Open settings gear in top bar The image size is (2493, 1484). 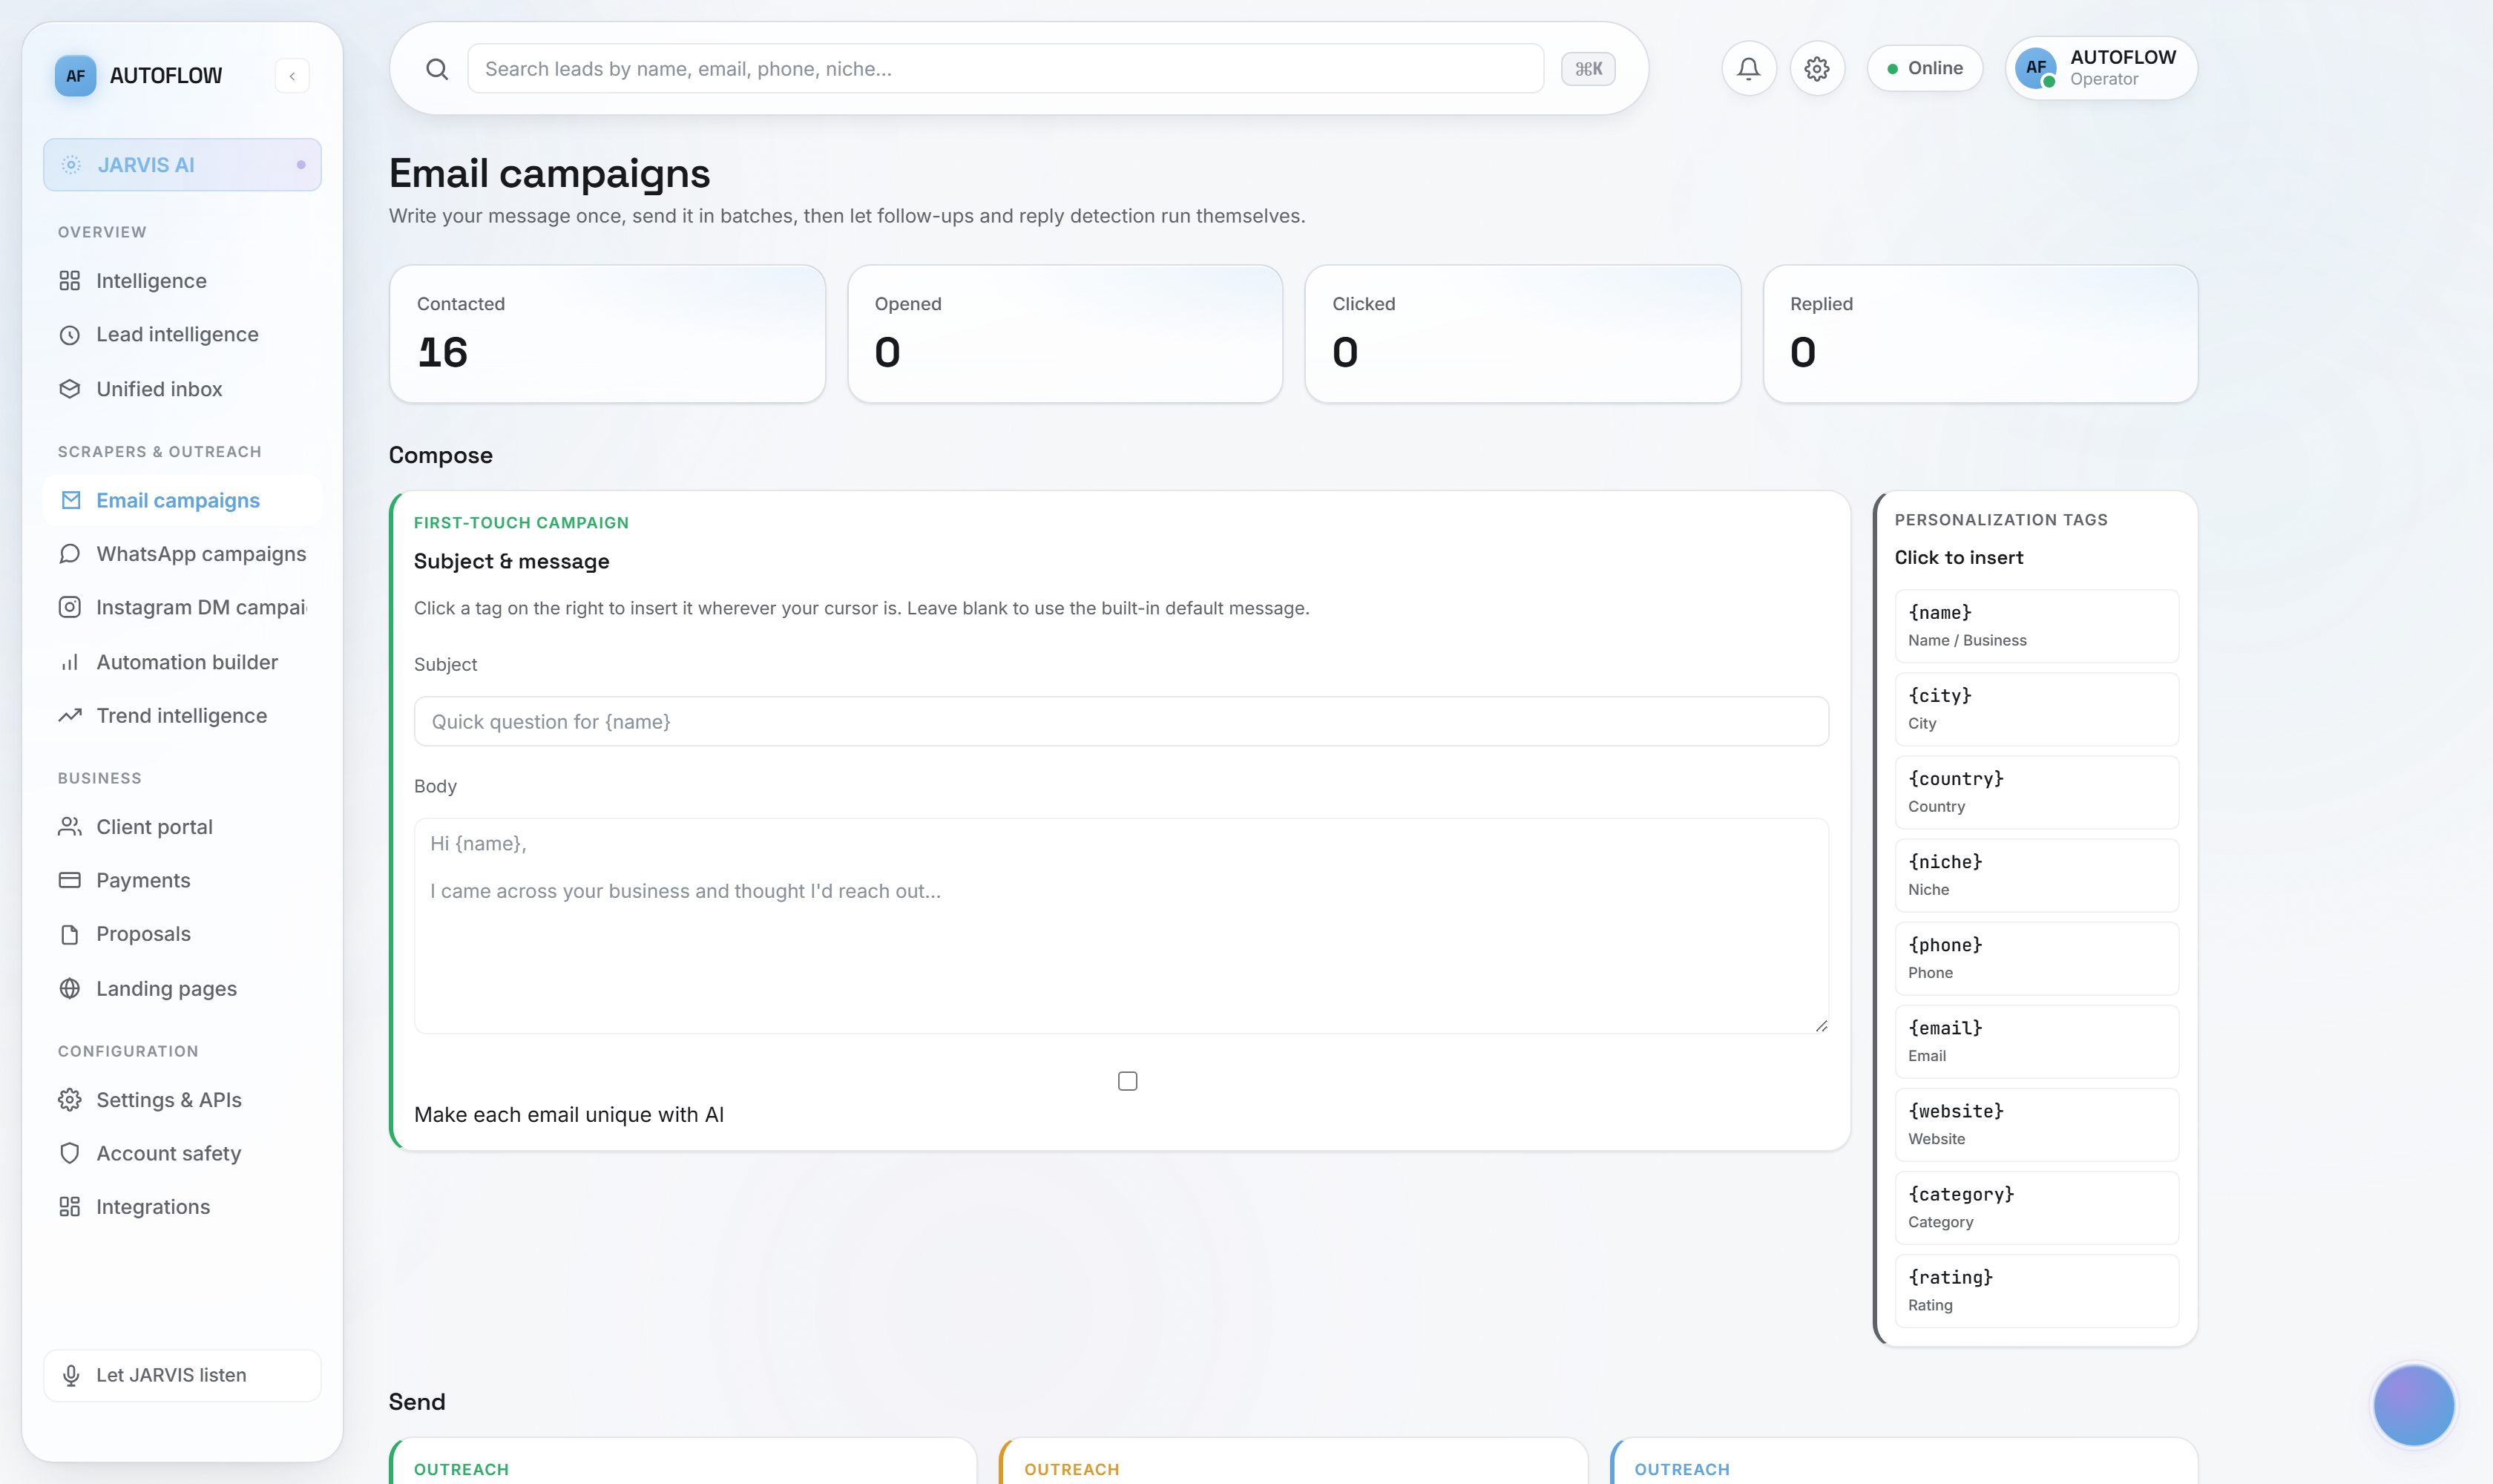coord(1817,68)
